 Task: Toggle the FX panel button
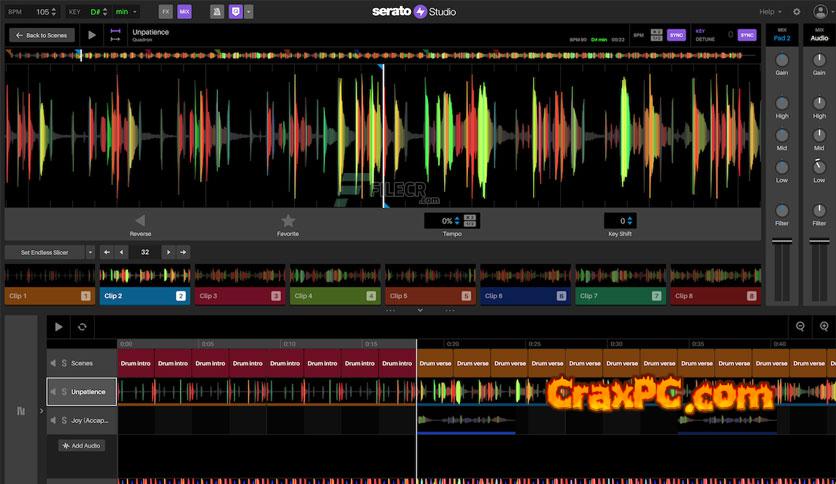coord(165,12)
